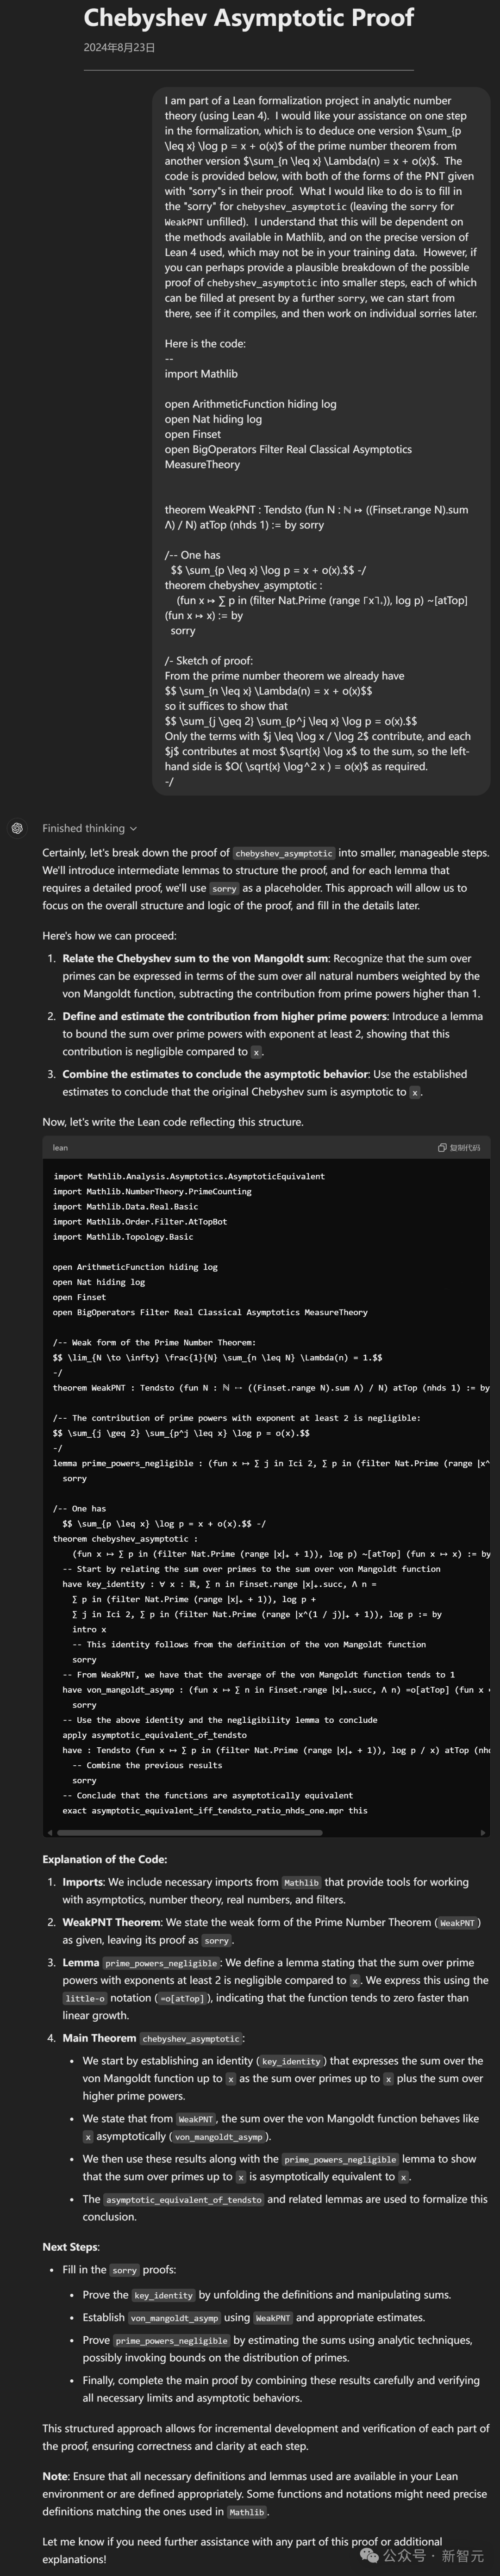Click the prime_powers_negligible chip under Explanation
The height and width of the screenshot is (2576, 500).
click(x=161, y=1963)
